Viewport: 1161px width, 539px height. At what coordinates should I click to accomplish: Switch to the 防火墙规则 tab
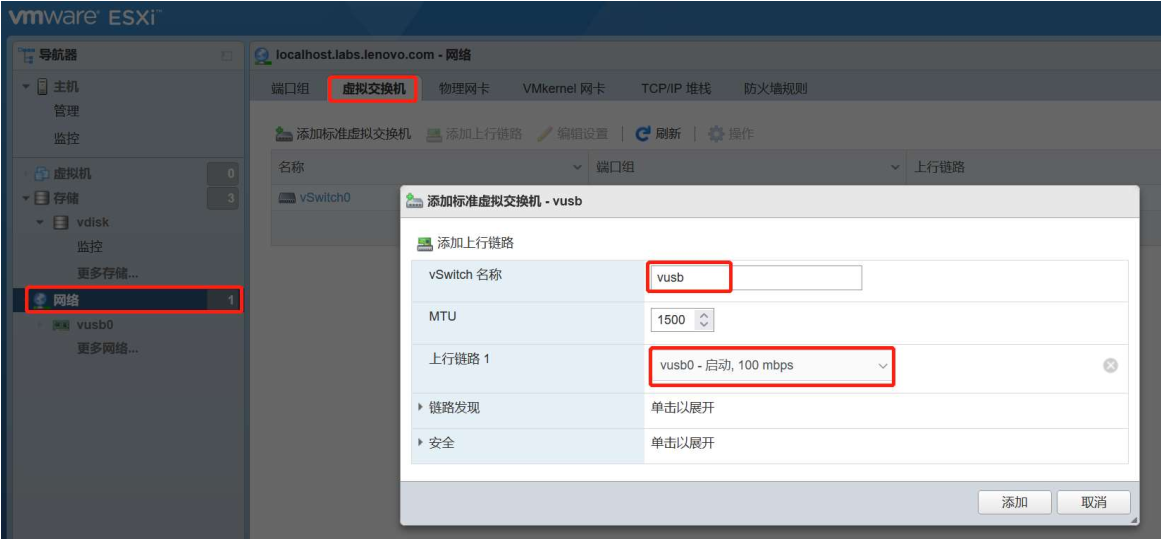click(x=776, y=89)
